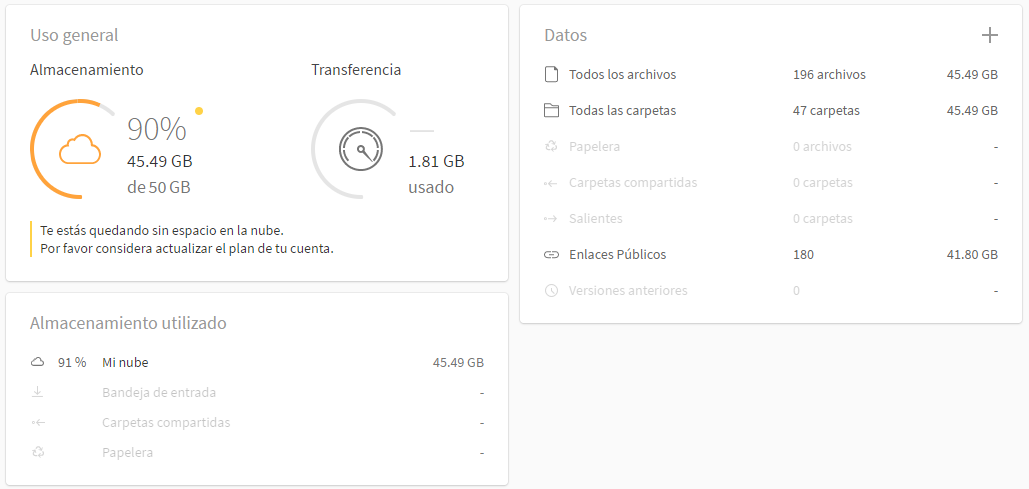Viewport: 1029px width, 489px height.
Task: Open Carpetas compartidas in Datos panel
Action: click(771, 182)
